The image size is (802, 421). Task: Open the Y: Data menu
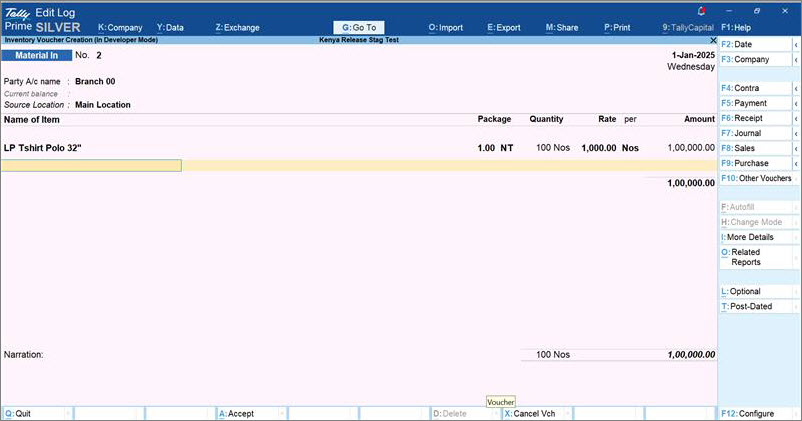coord(170,28)
